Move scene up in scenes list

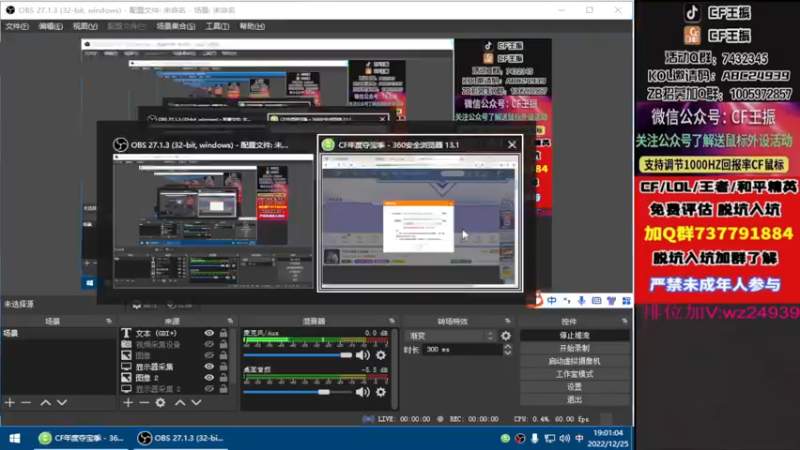tap(45, 403)
